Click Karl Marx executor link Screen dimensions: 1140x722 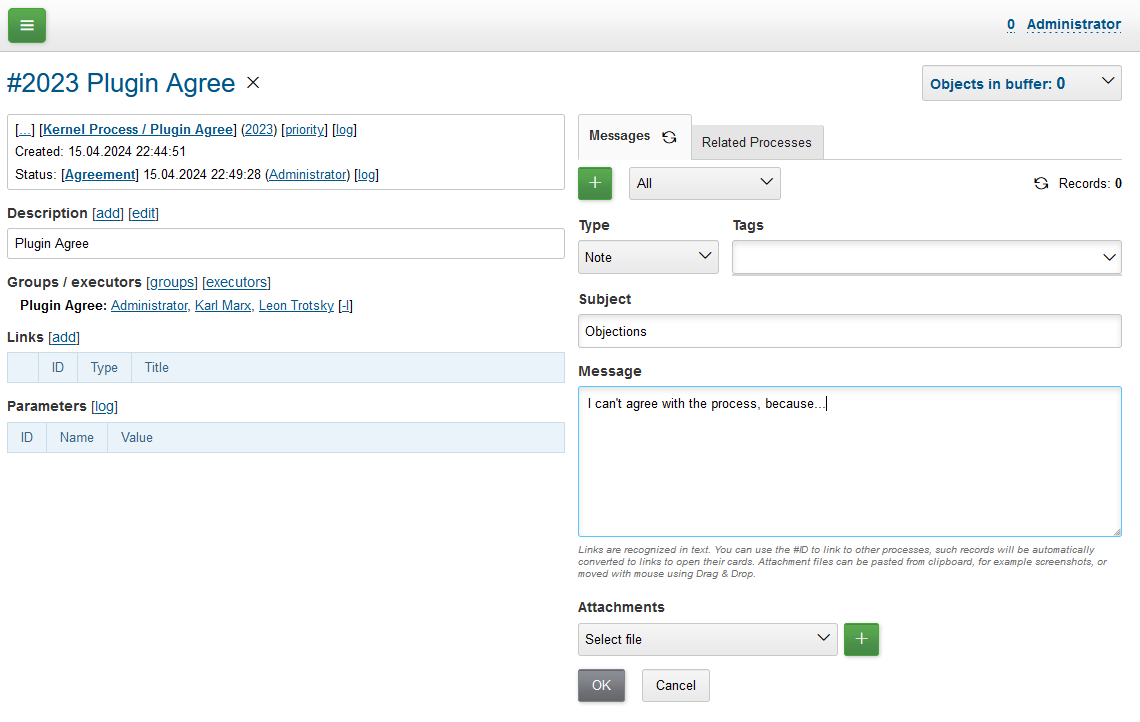point(223,306)
